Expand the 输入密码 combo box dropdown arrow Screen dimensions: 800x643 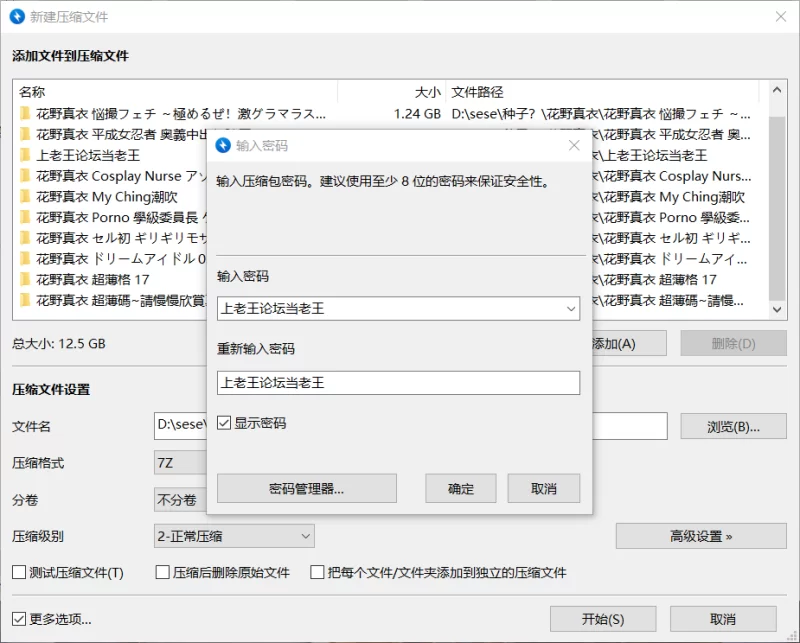point(570,309)
